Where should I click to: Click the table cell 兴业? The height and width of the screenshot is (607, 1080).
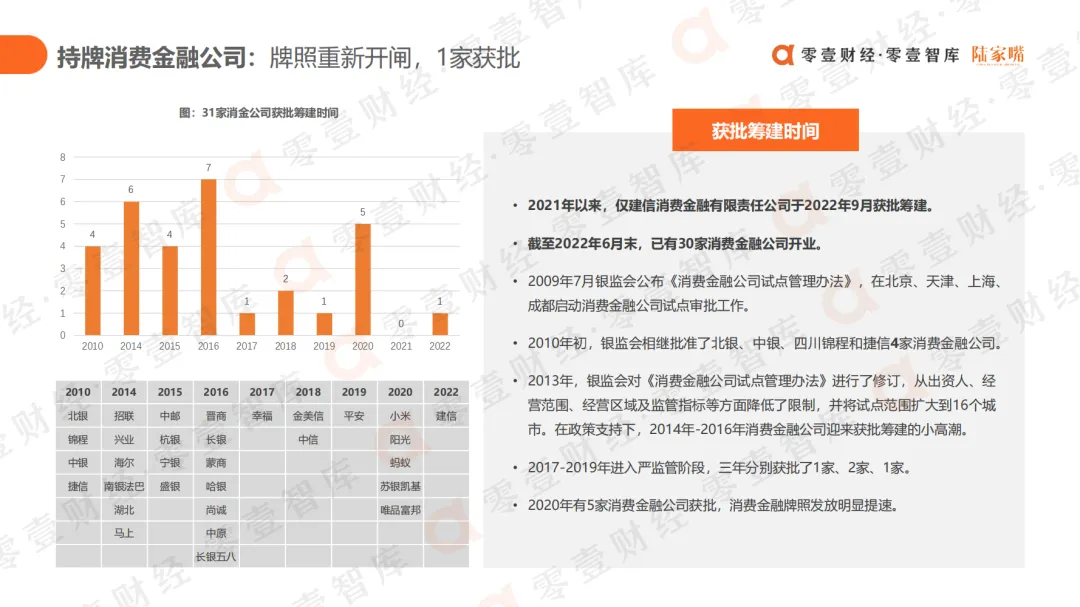[124, 440]
